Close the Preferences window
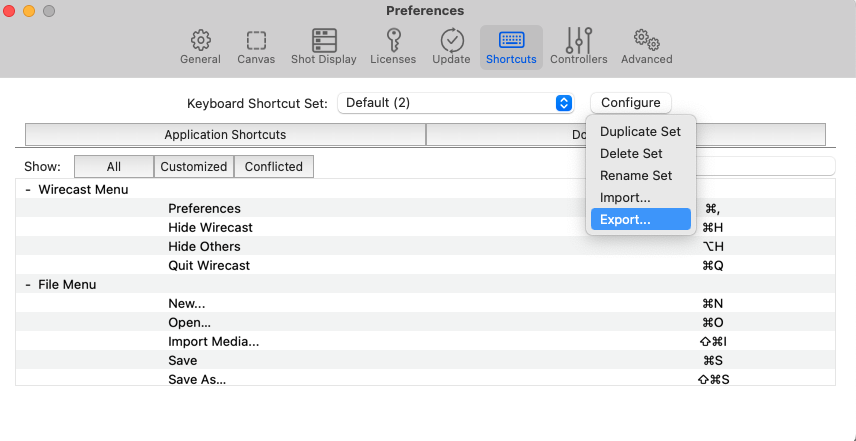856x441 pixels. pos(9,10)
